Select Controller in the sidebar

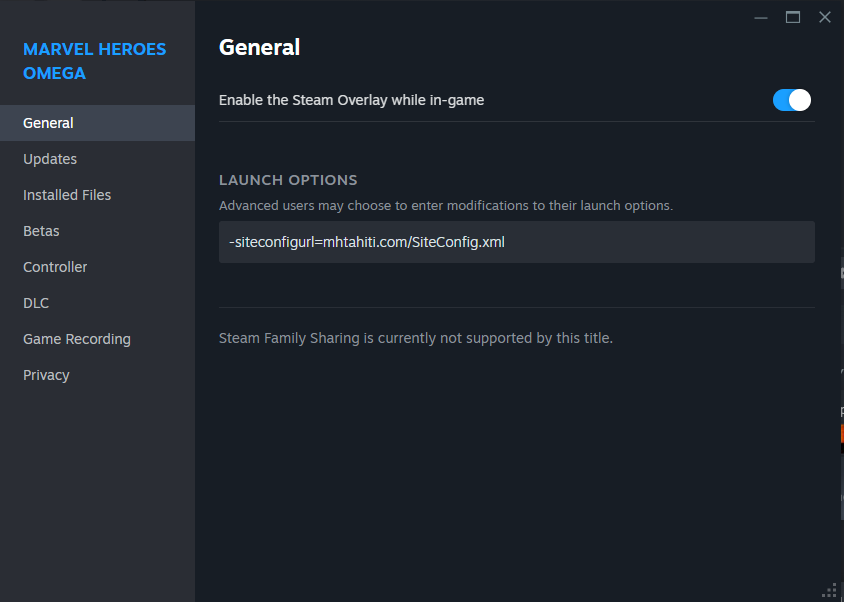pos(55,267)
